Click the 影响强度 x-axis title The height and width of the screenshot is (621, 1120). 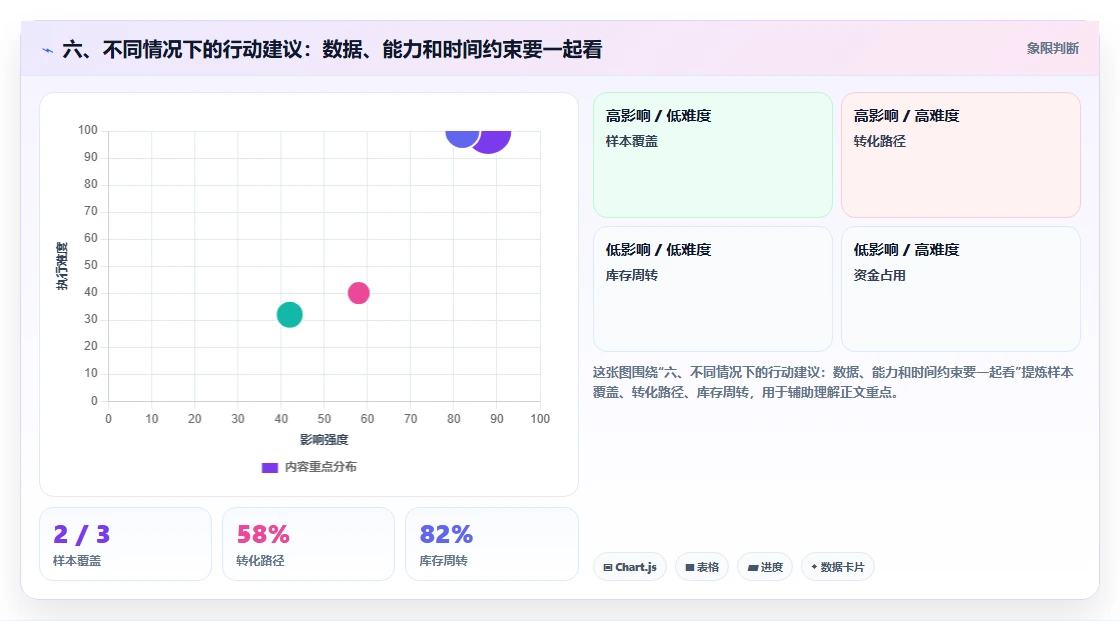324,439
